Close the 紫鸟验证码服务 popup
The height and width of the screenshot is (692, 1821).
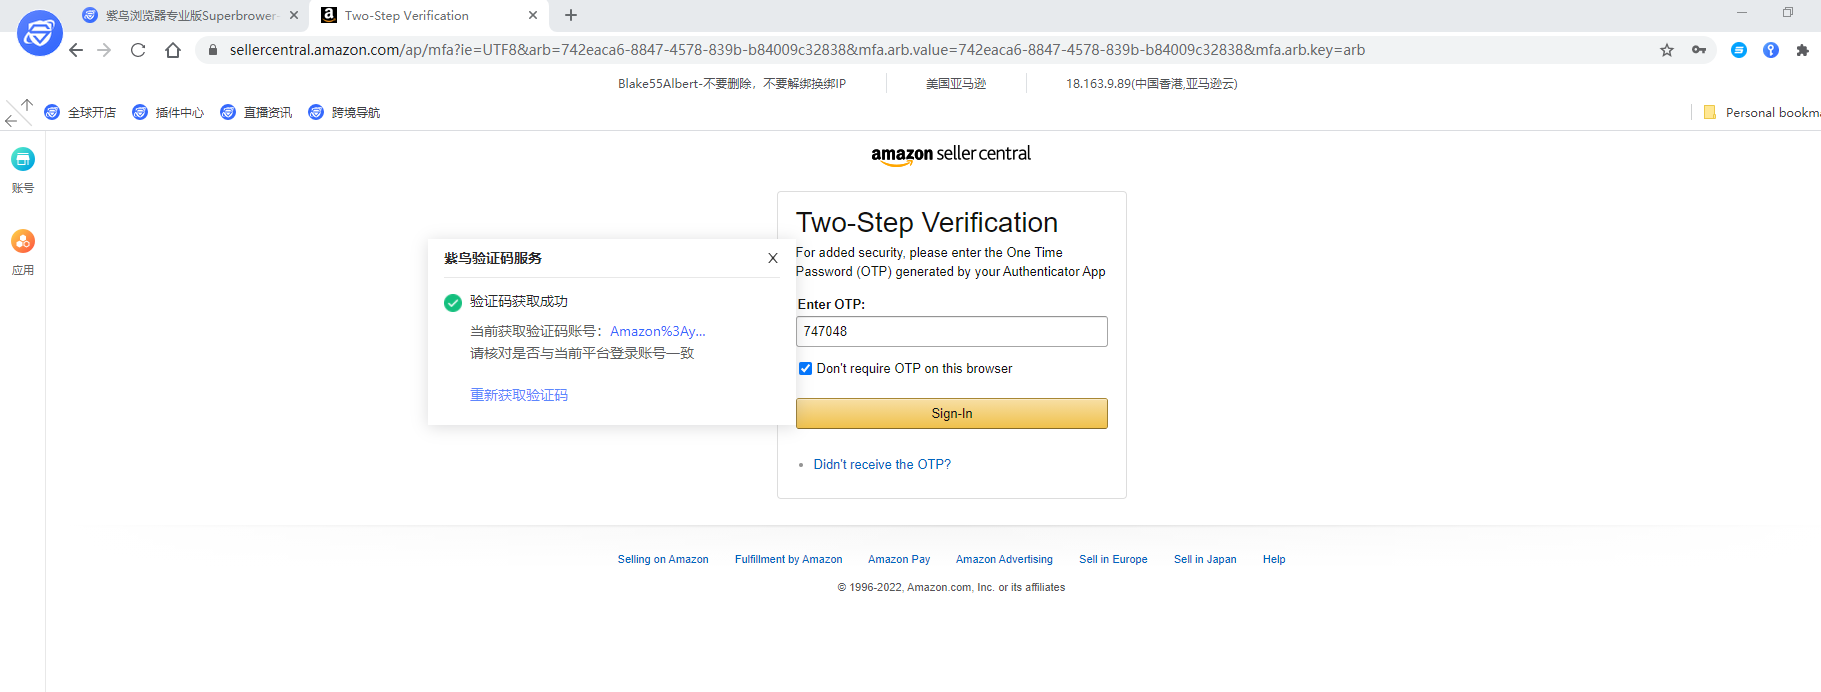tap(773, 258)
